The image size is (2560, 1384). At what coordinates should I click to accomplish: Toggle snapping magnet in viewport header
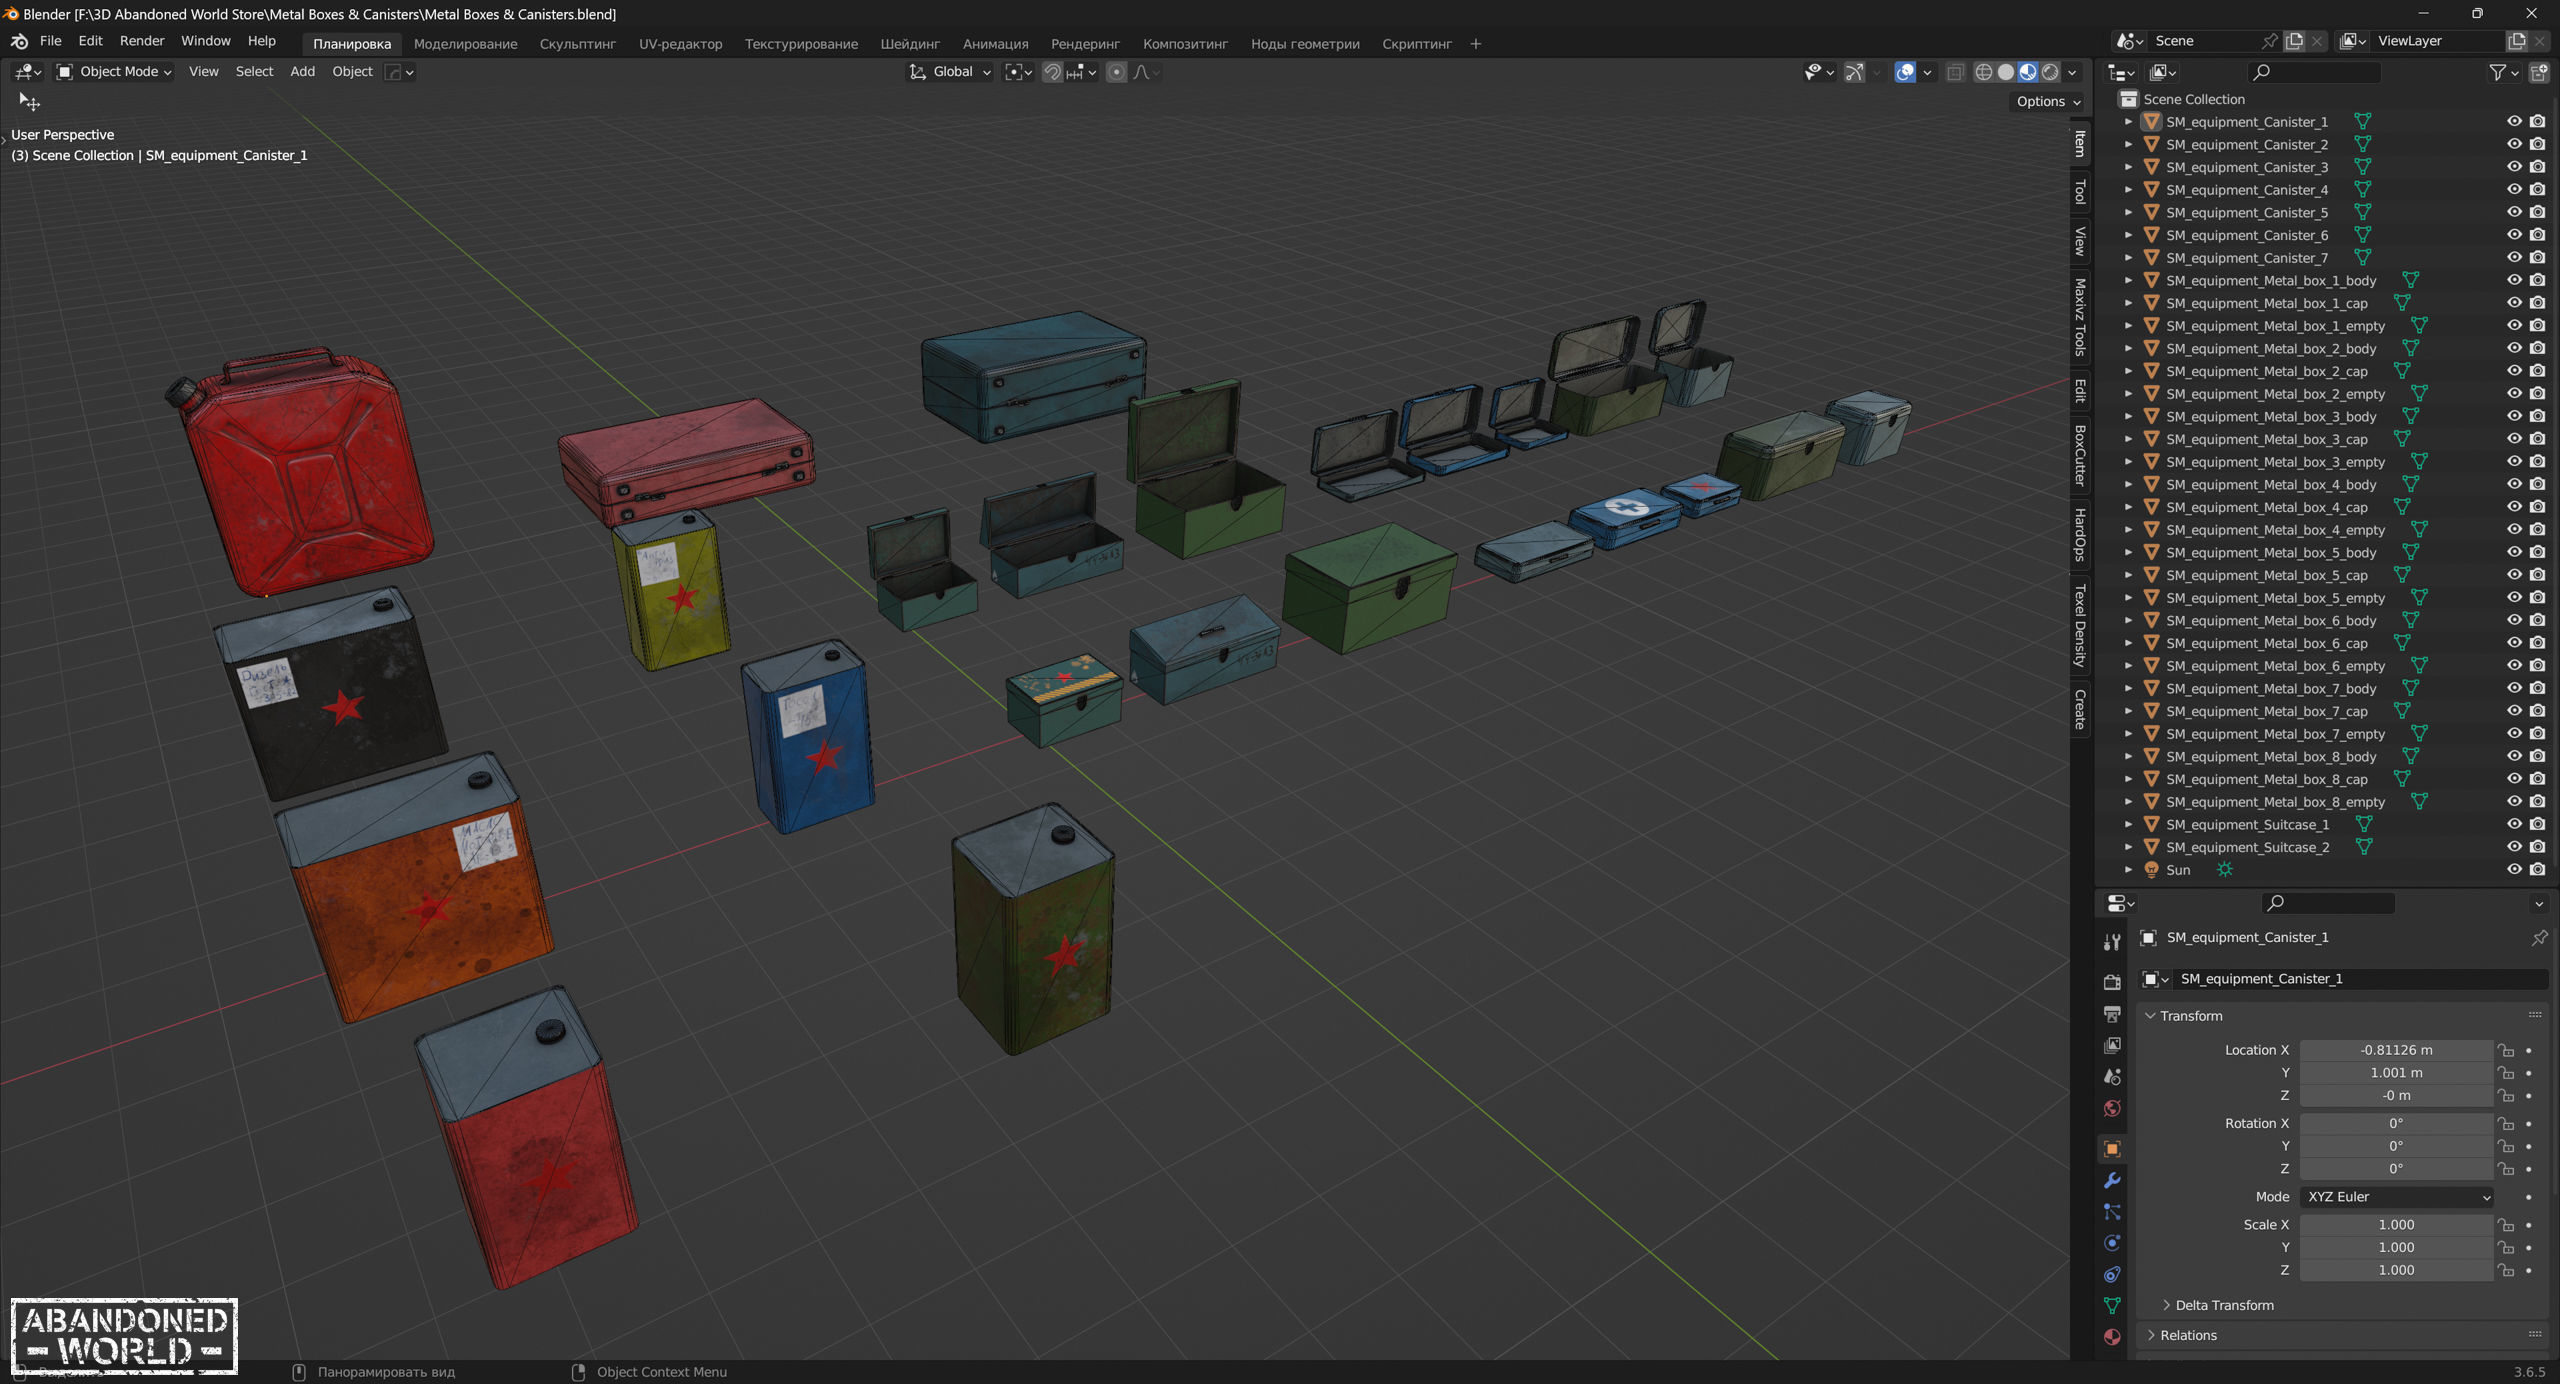(x=1052, y=72)
